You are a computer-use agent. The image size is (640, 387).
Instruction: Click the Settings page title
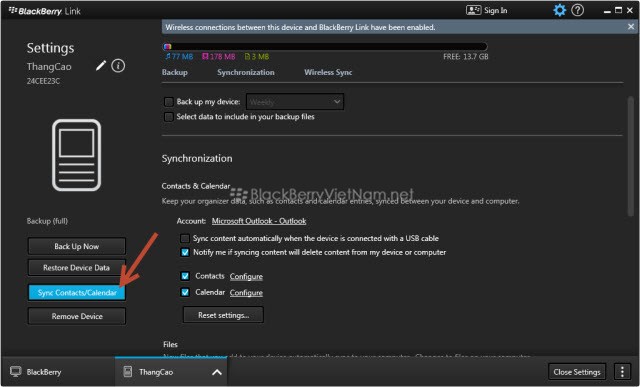coord(50,48)
